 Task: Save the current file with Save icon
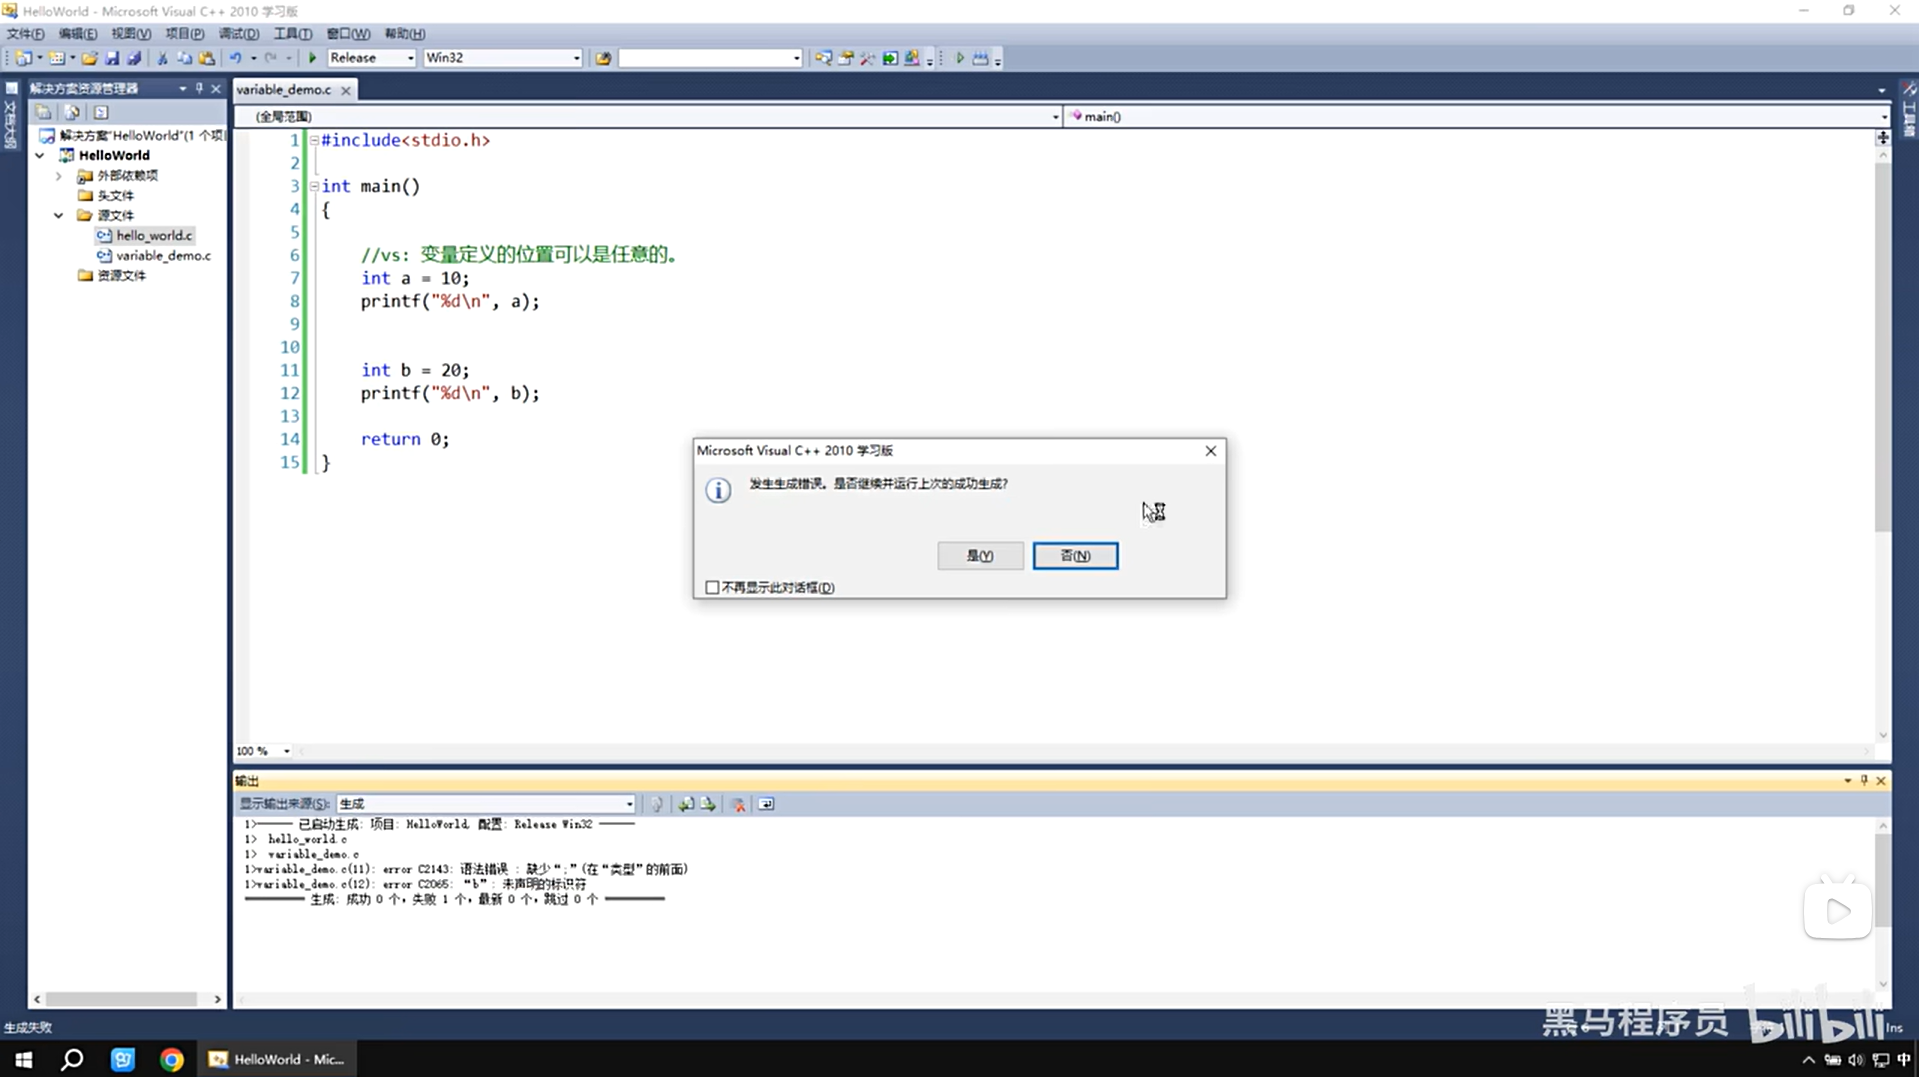(x=112, y=58)
